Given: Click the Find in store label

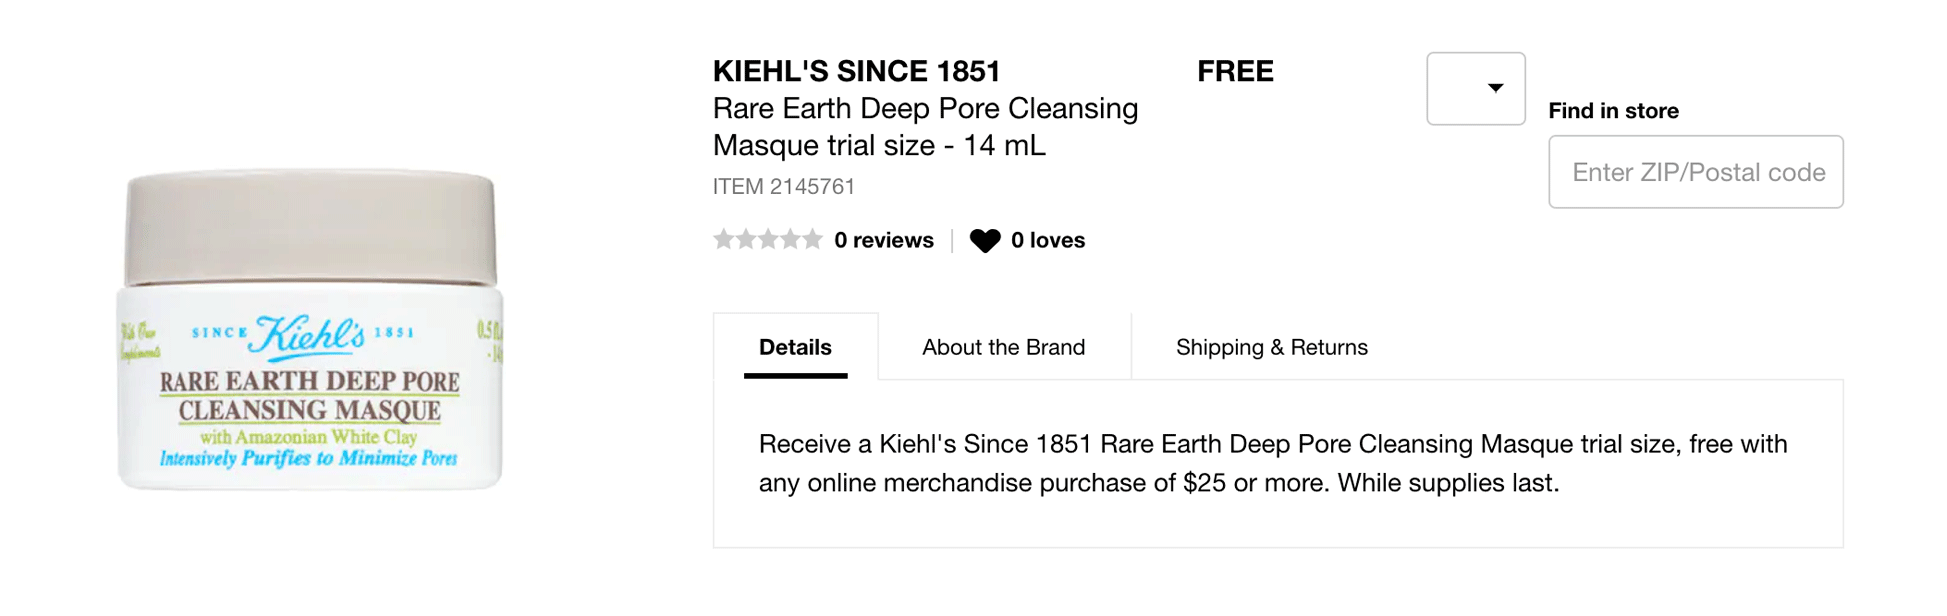Looking at the screenshot, I should point(1613,111).
